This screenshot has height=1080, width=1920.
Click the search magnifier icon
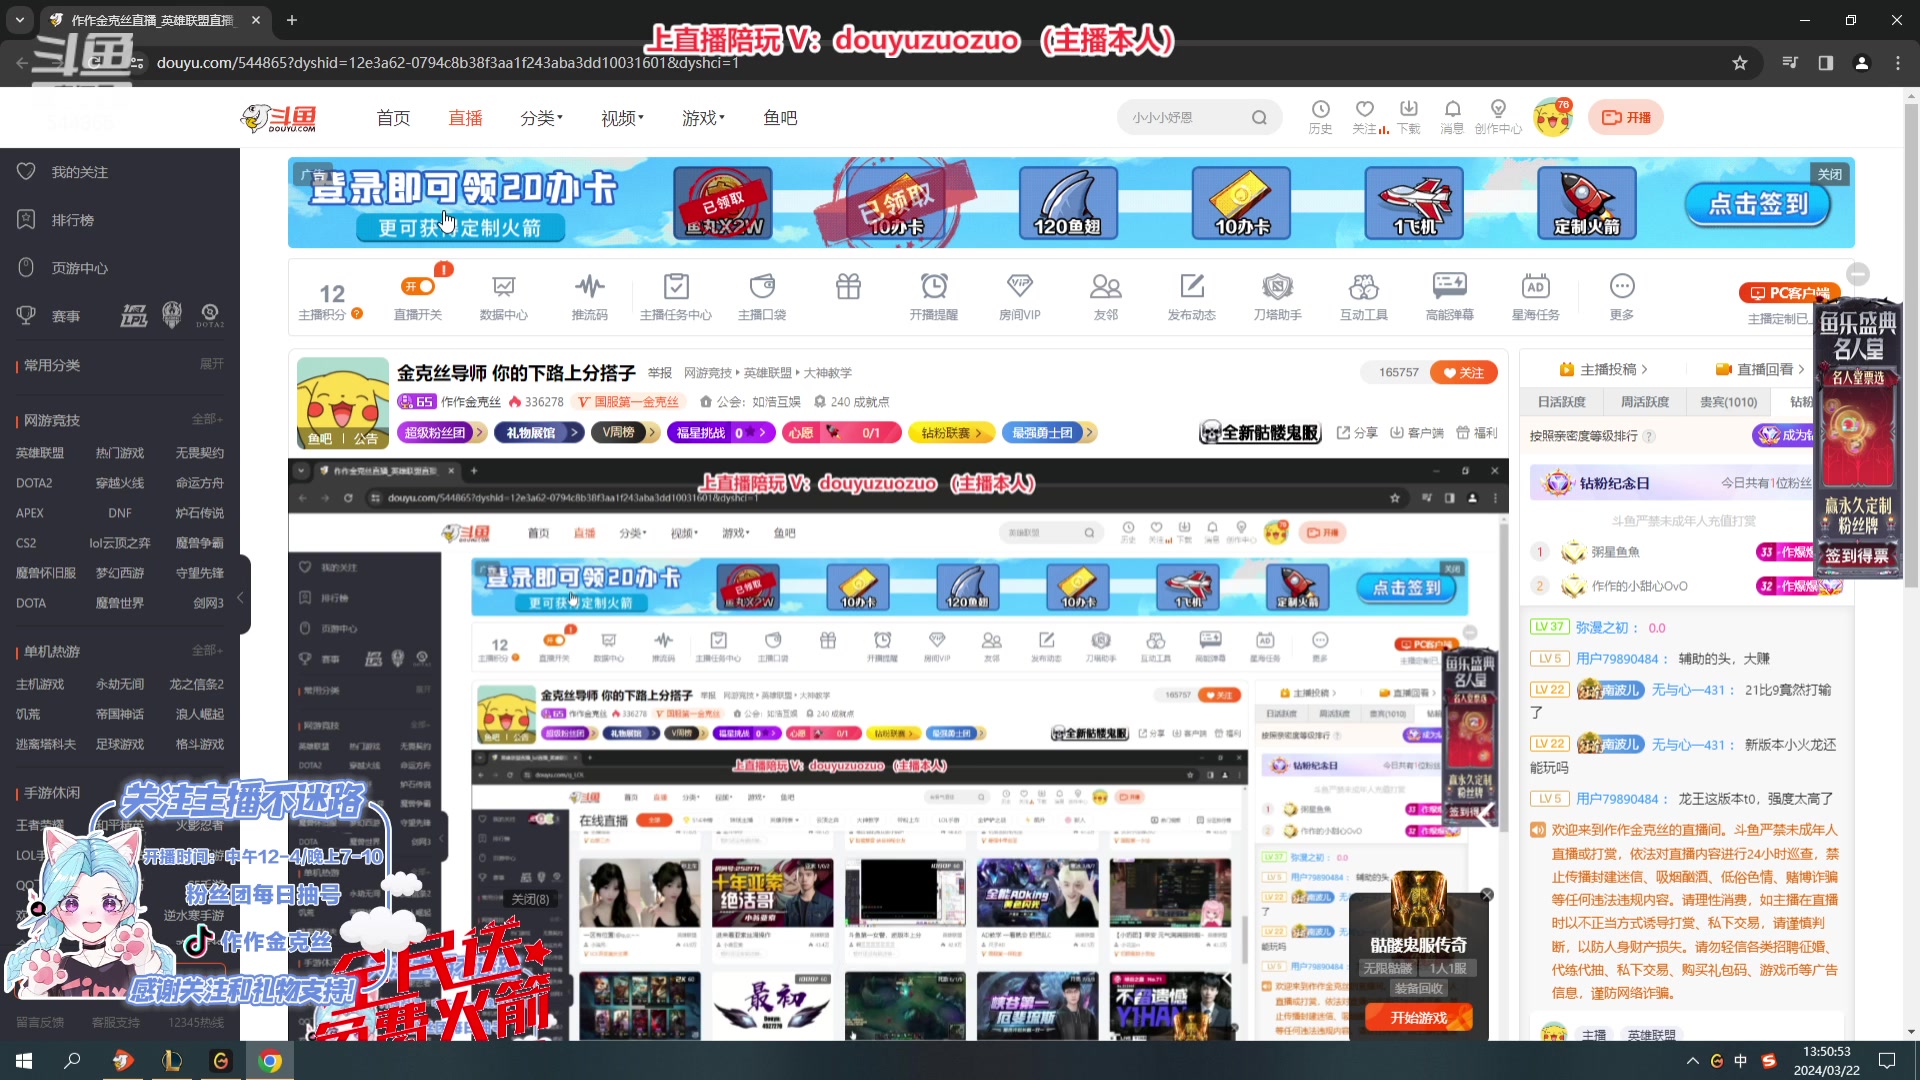click(1259, 118)
